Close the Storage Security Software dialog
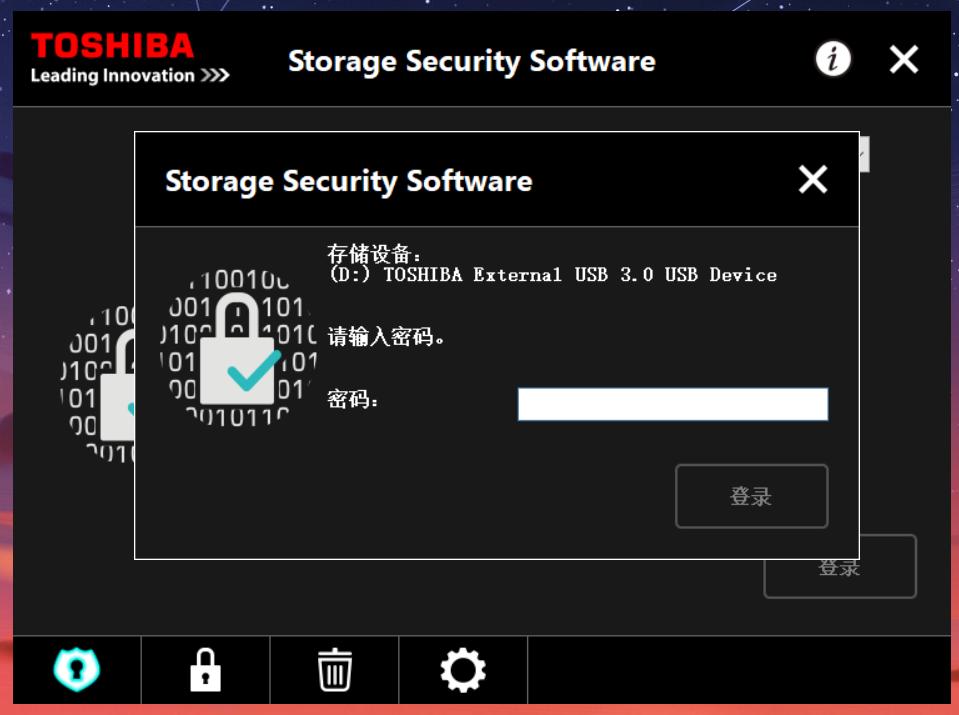The image size is (959, 715). coord(812,180)
